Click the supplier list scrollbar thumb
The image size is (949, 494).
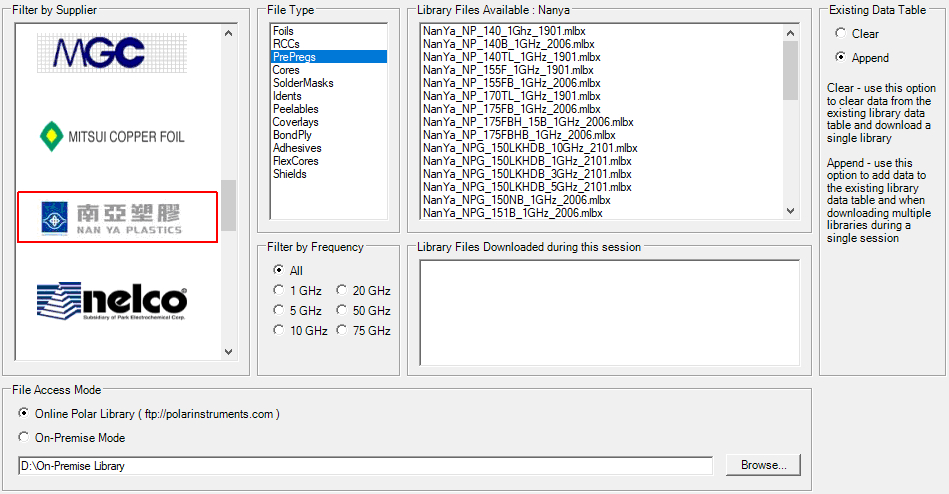point(228,205)
